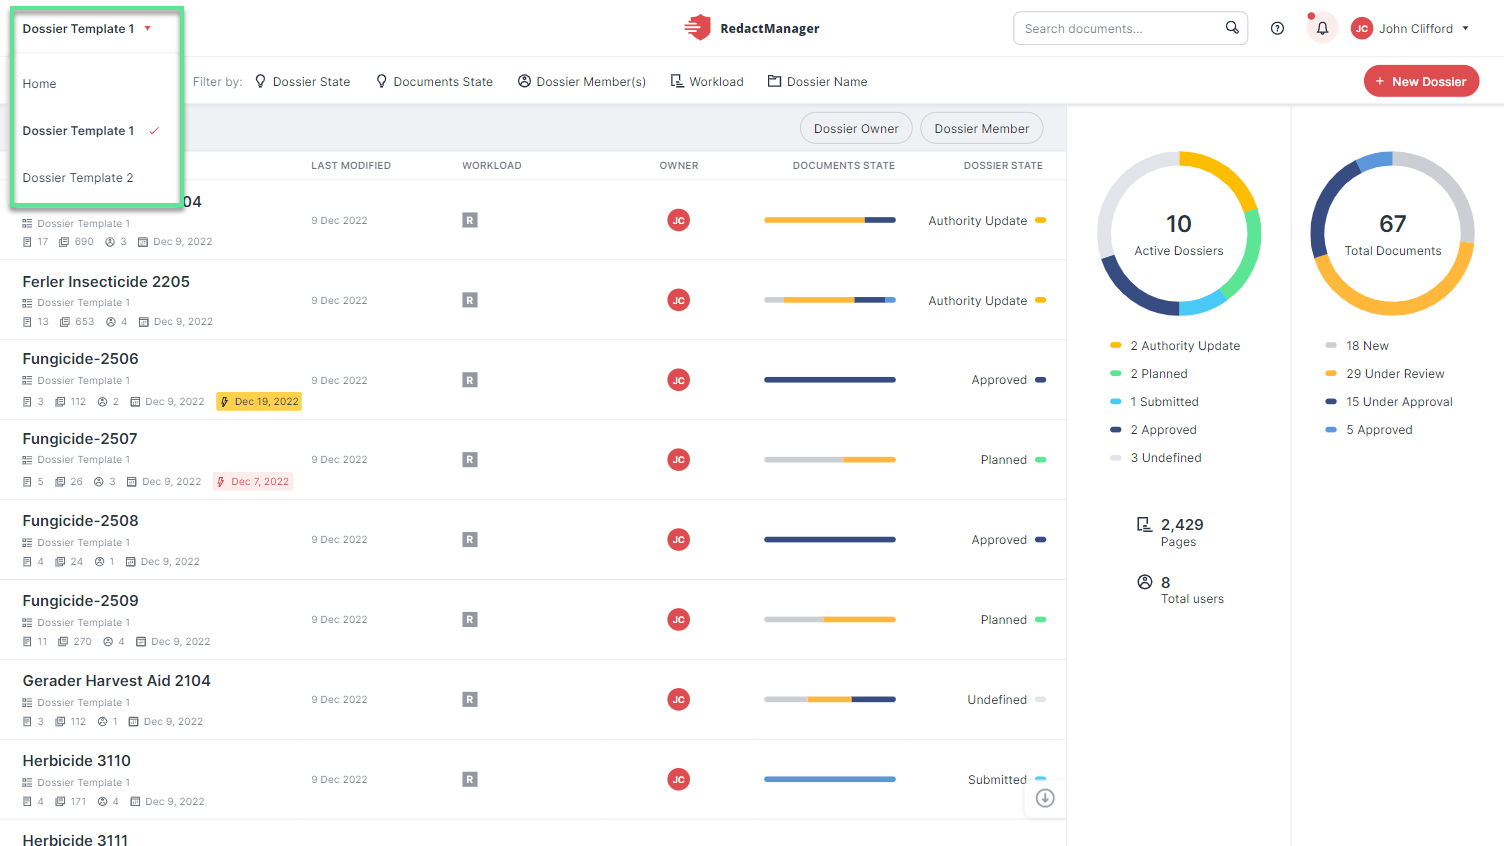Viewport: 1504px width, 846px height.
Task: Toggle the '3 Undefined' legend filter
Action: click(1156, 458)
